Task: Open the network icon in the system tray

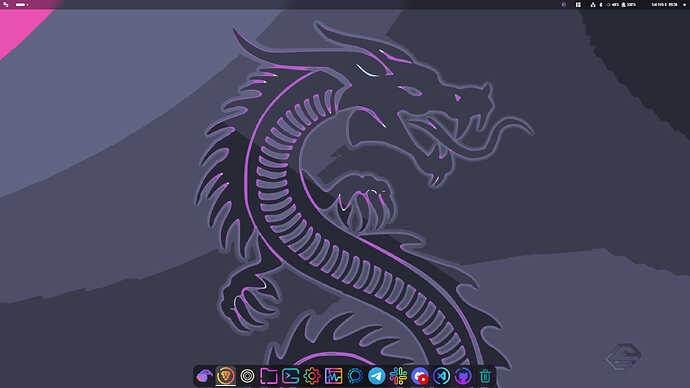Action: (593, 4)
